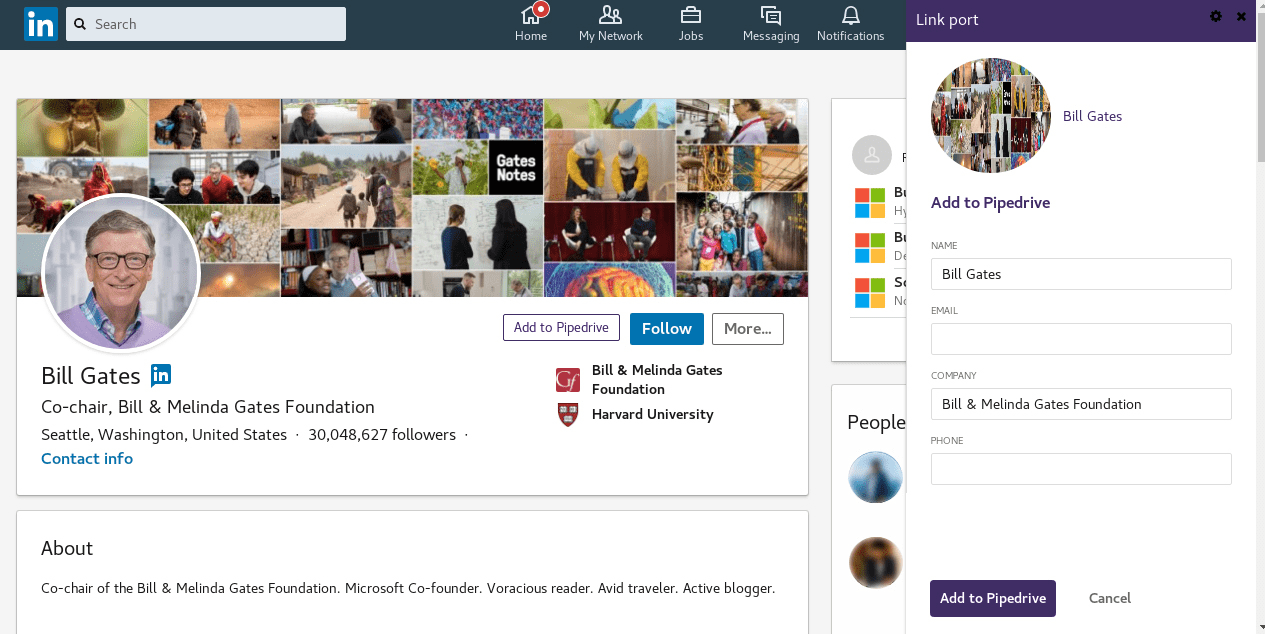Click the Link port panel title

[947, 20]
